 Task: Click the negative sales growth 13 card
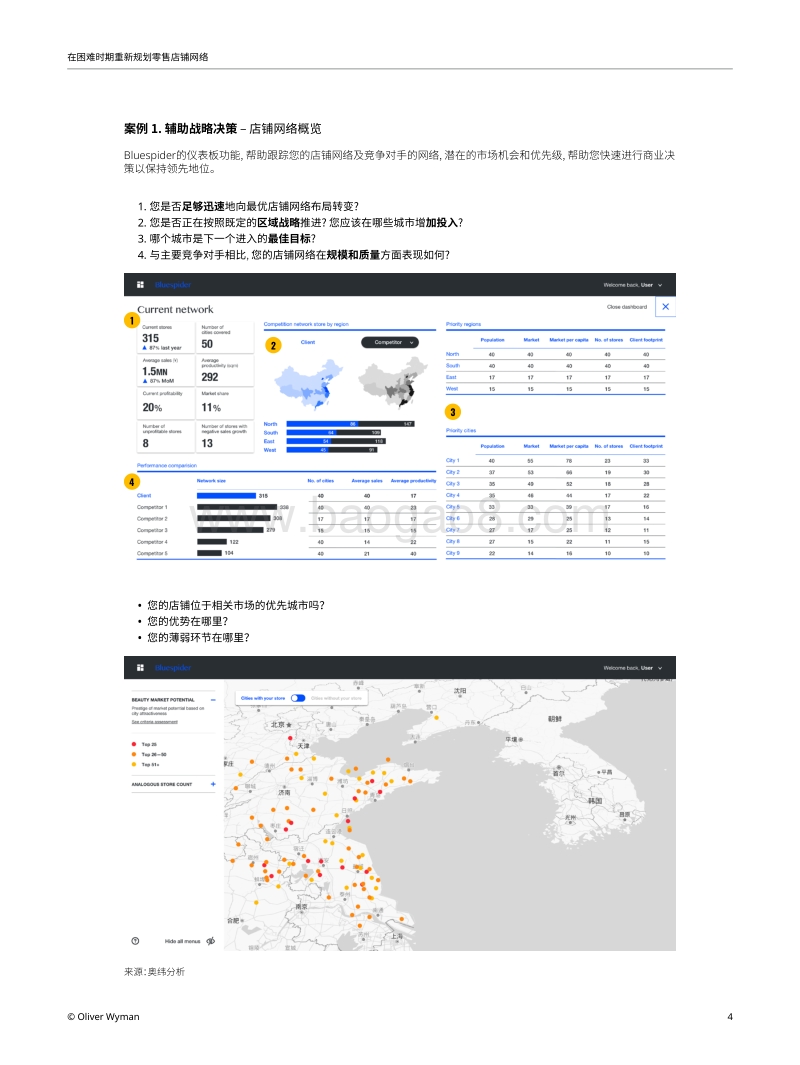point(225,437)
